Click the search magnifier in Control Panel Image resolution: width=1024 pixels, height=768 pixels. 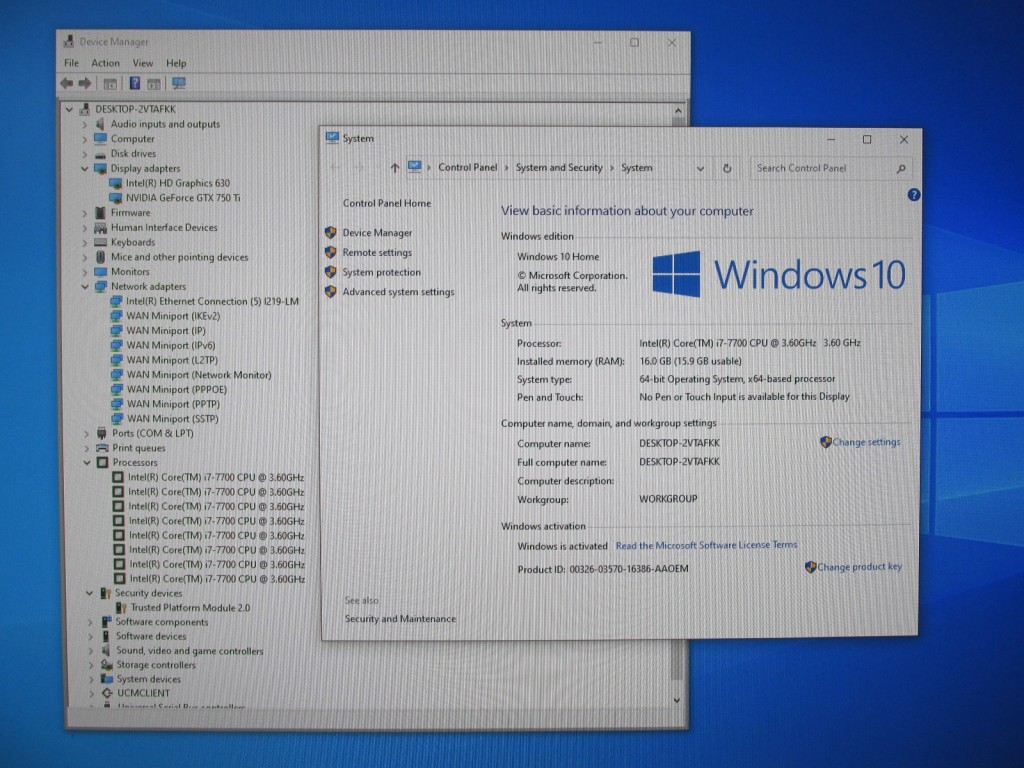coord(901,168)
